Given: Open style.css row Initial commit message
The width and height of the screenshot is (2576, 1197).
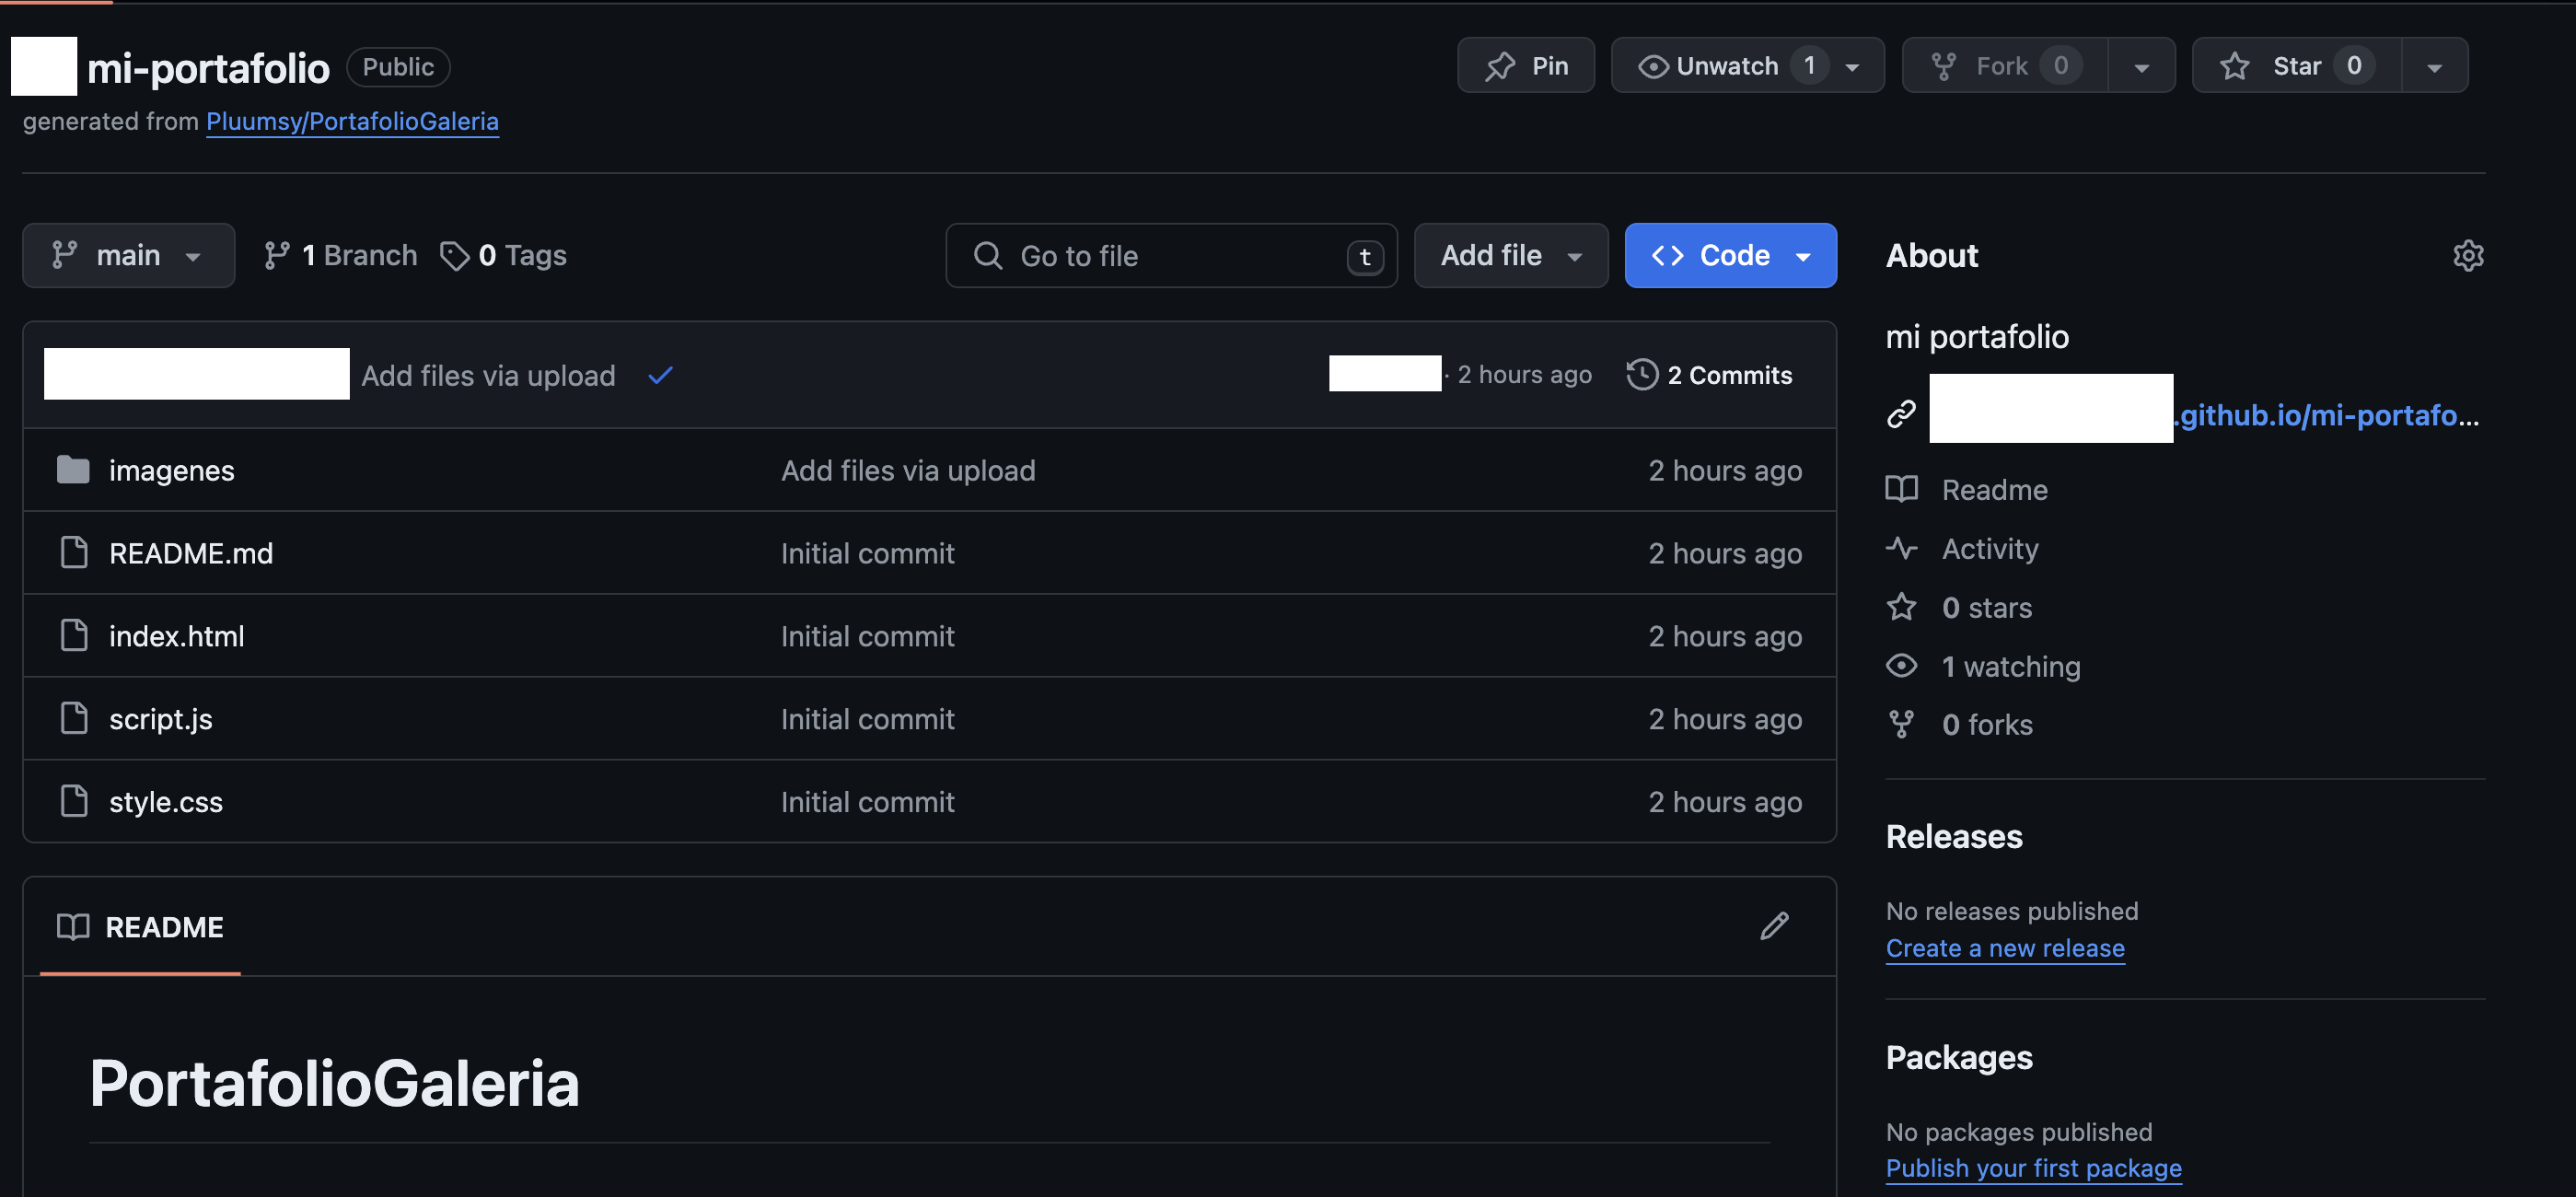Looking at the screenshot, I should (868, 802).
